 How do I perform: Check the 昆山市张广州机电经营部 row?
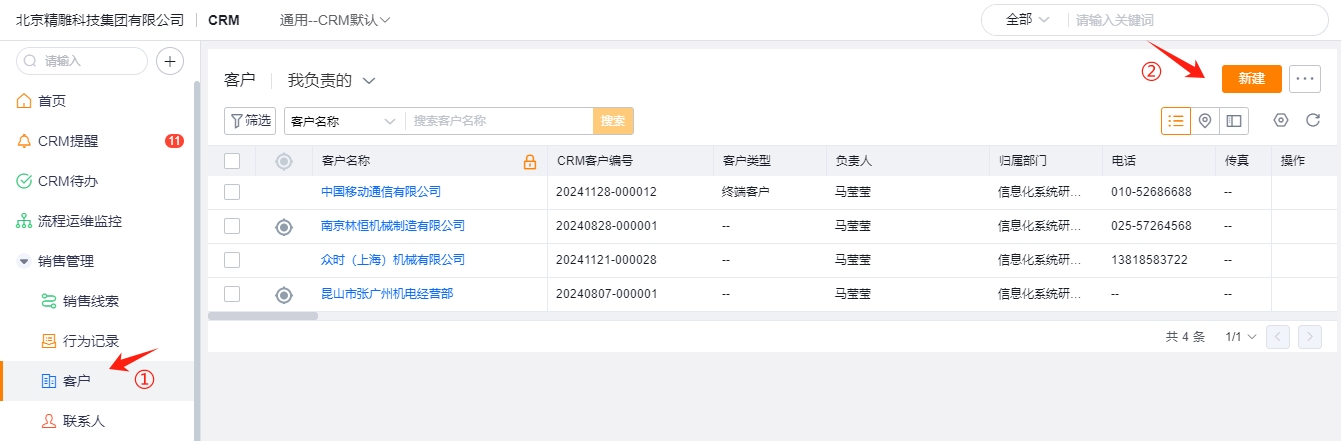[232, 294]
